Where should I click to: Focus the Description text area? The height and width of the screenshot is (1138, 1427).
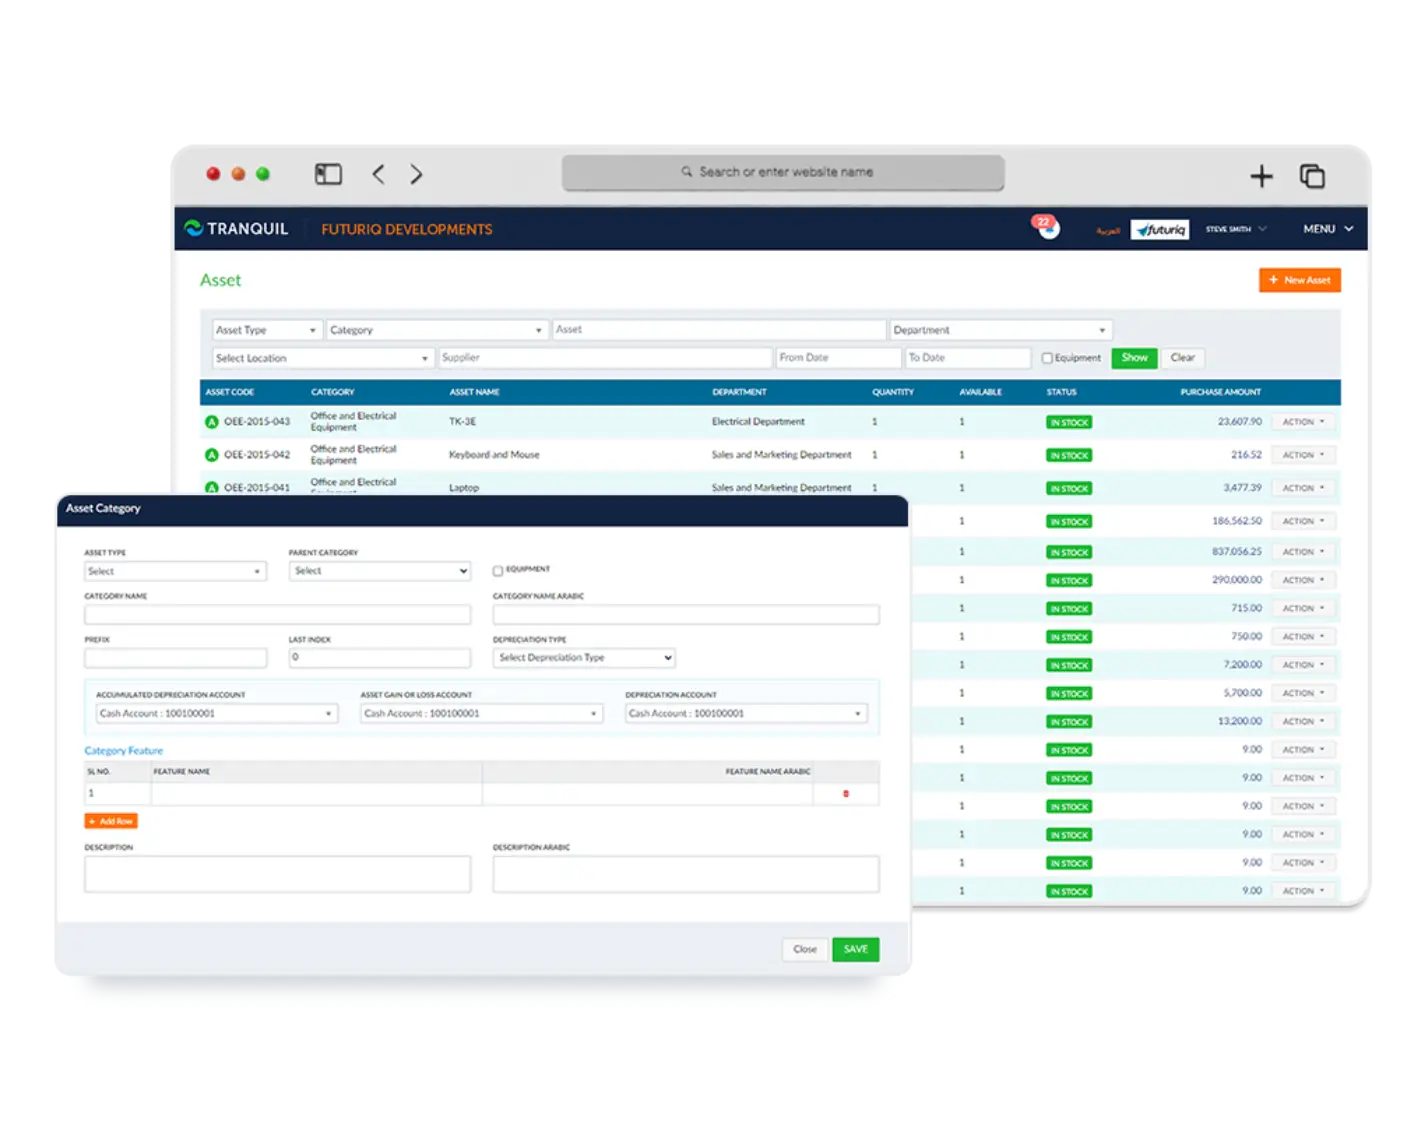(x=277, y=874)
